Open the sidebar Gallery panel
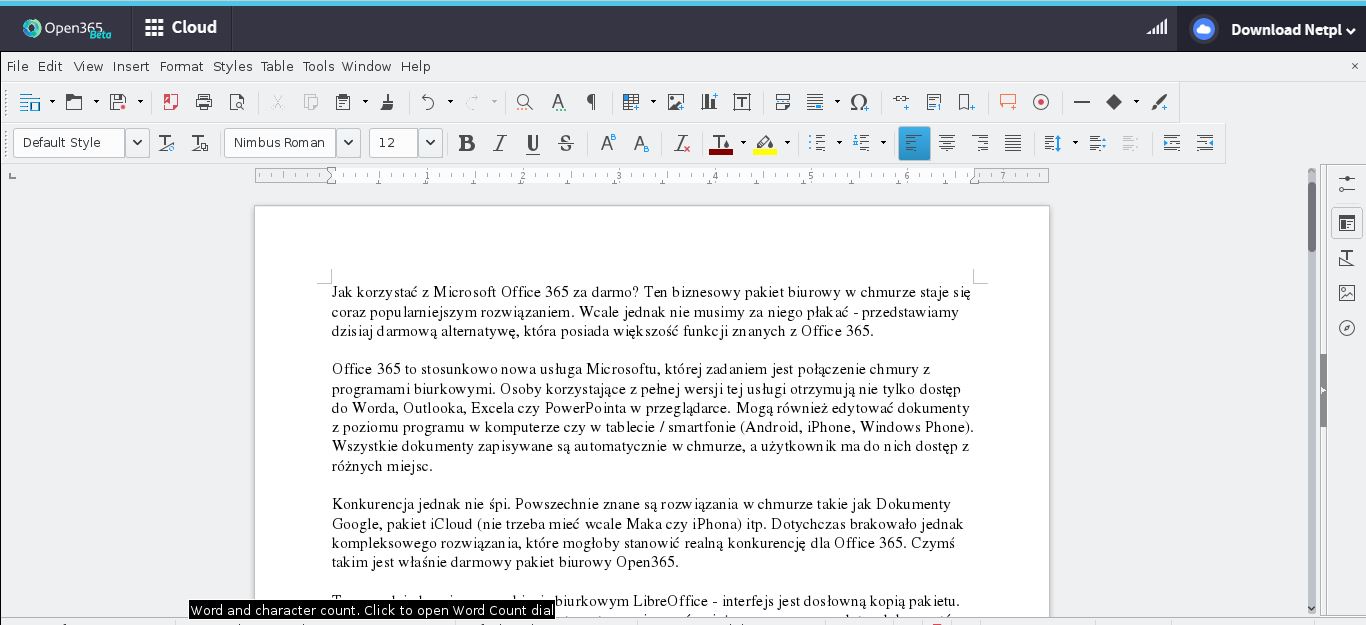The width and height of the screenshot is (1366, 625). tap(1347, 293)
